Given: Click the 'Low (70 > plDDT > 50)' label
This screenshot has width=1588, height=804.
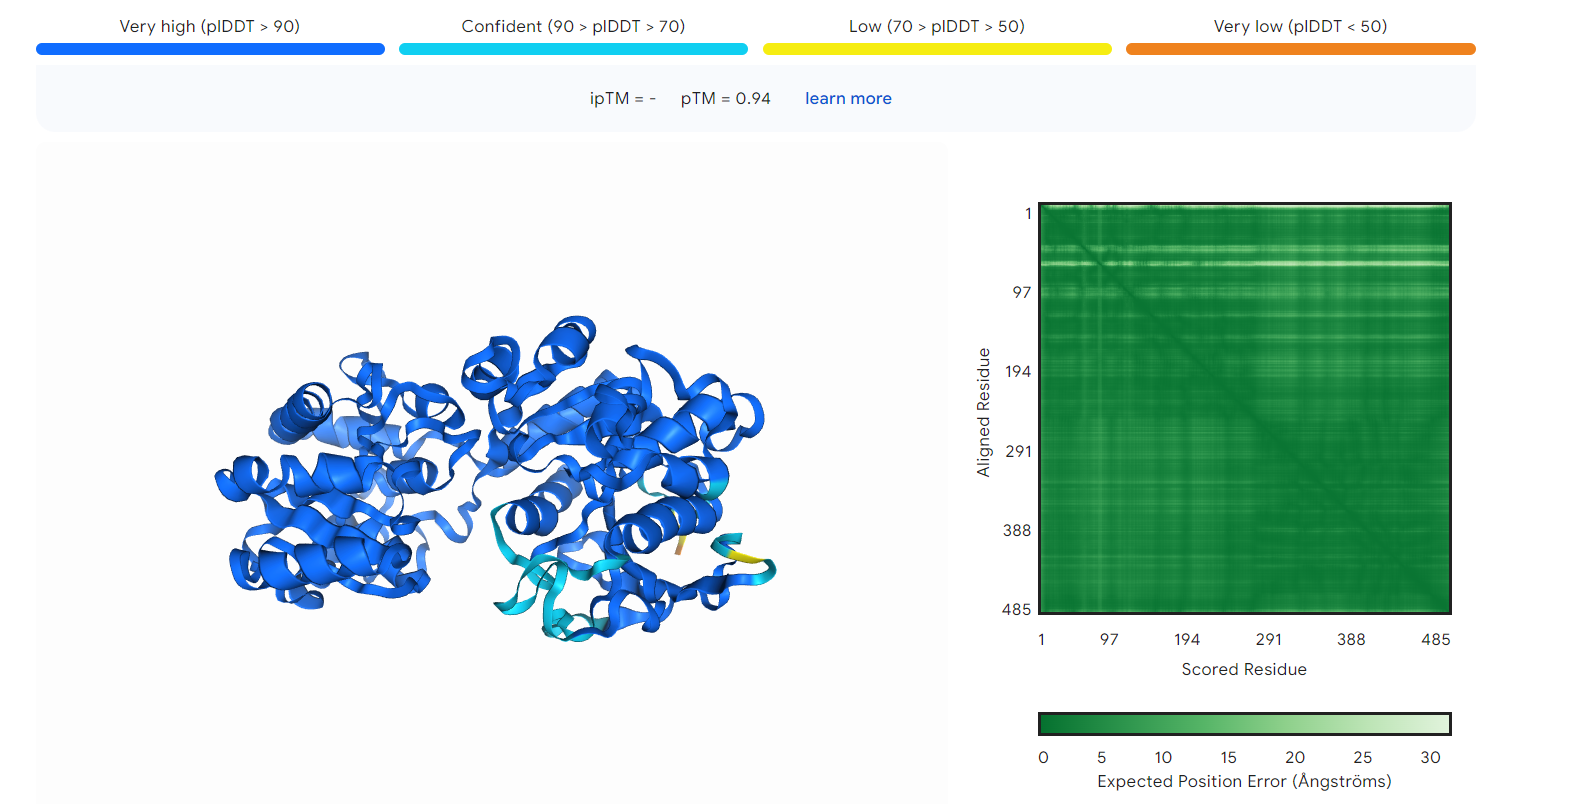Looking at the screenshot, I should 937,26.
